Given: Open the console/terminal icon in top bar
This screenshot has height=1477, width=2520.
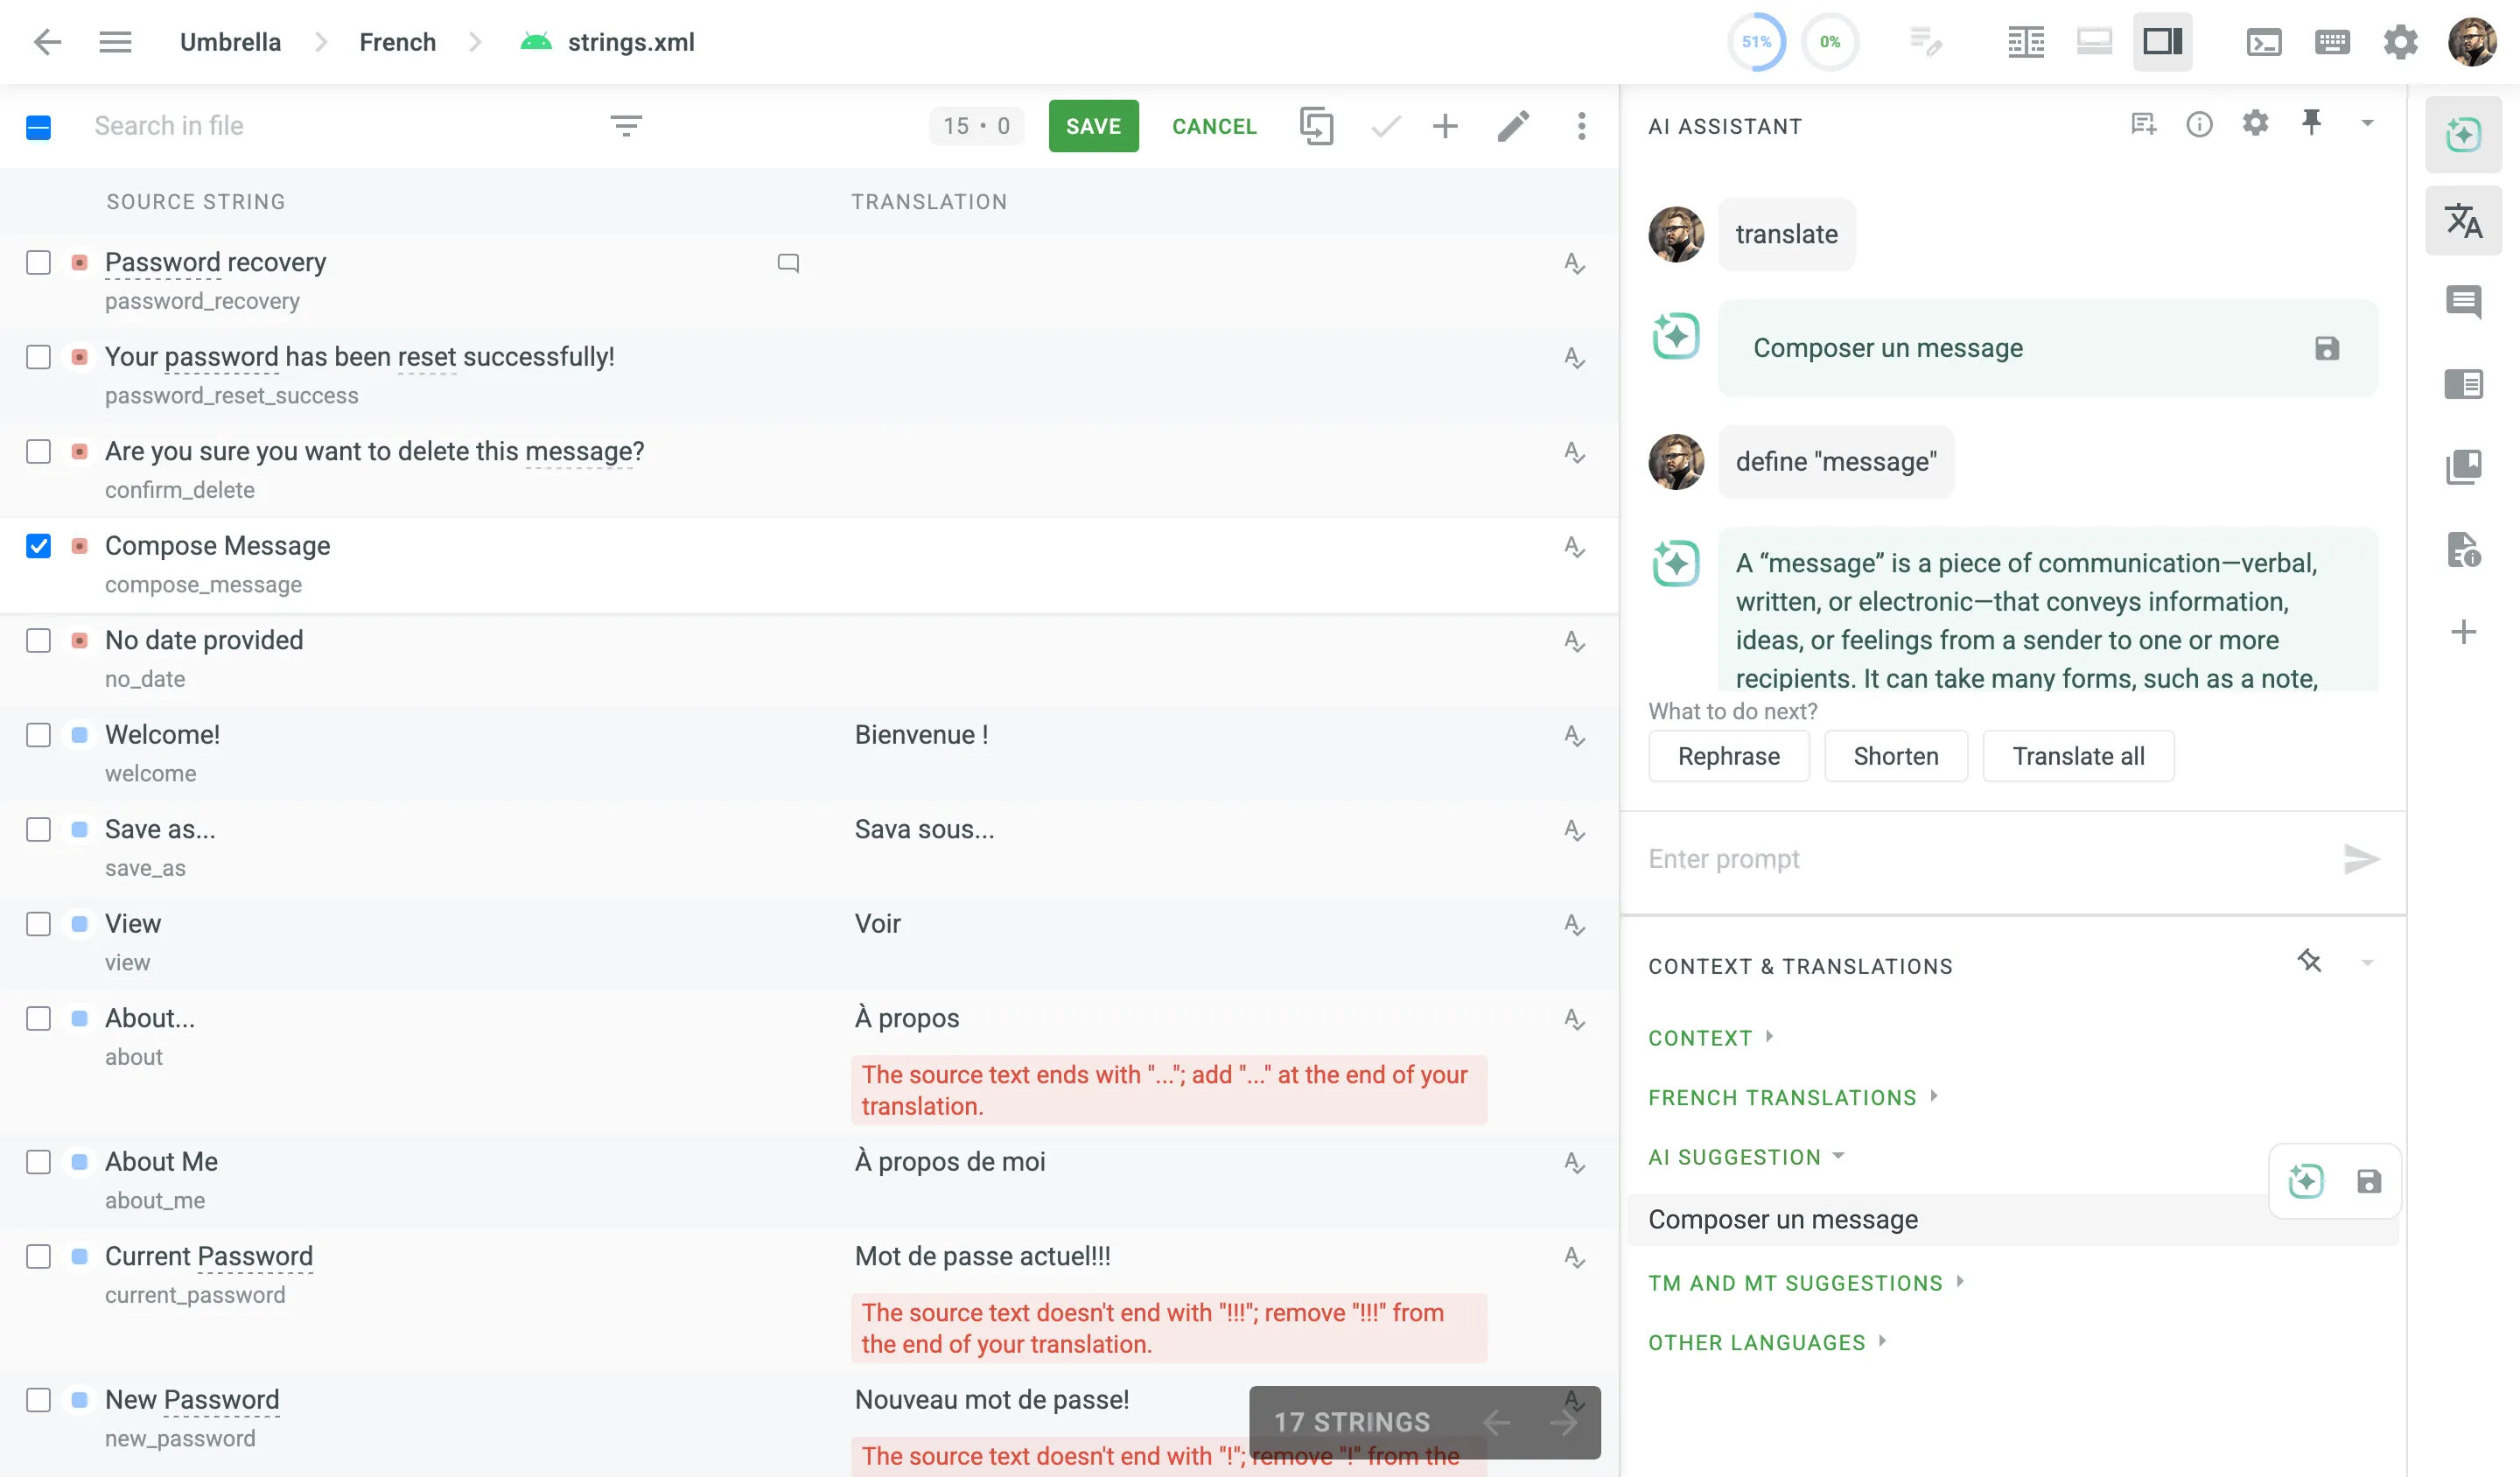Looking at the screenshot, I should (2264, 42).
